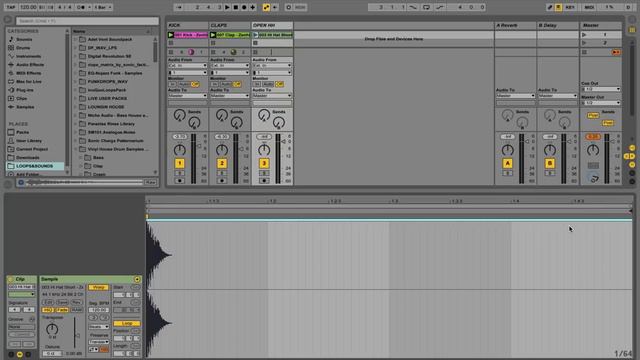Expand the Bass subfolder
This screenshot has width=640, height=360.
pyautogui.click(x=81, y=158)
